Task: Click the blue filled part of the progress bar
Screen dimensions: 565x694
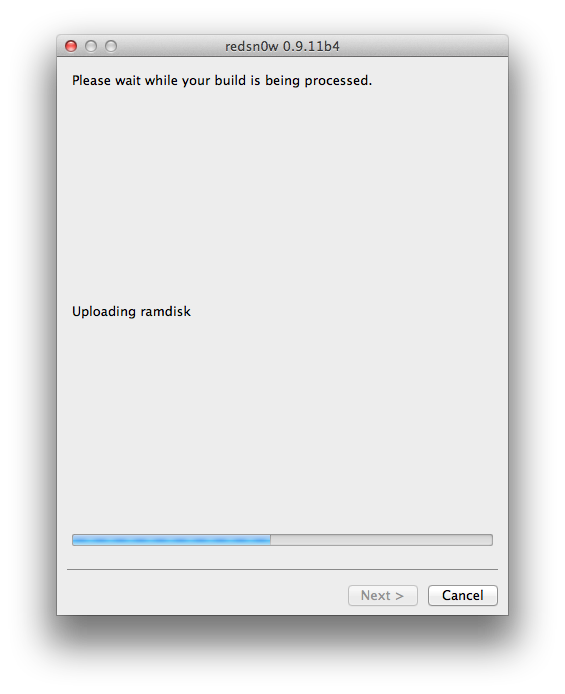Action: point(171,540)
